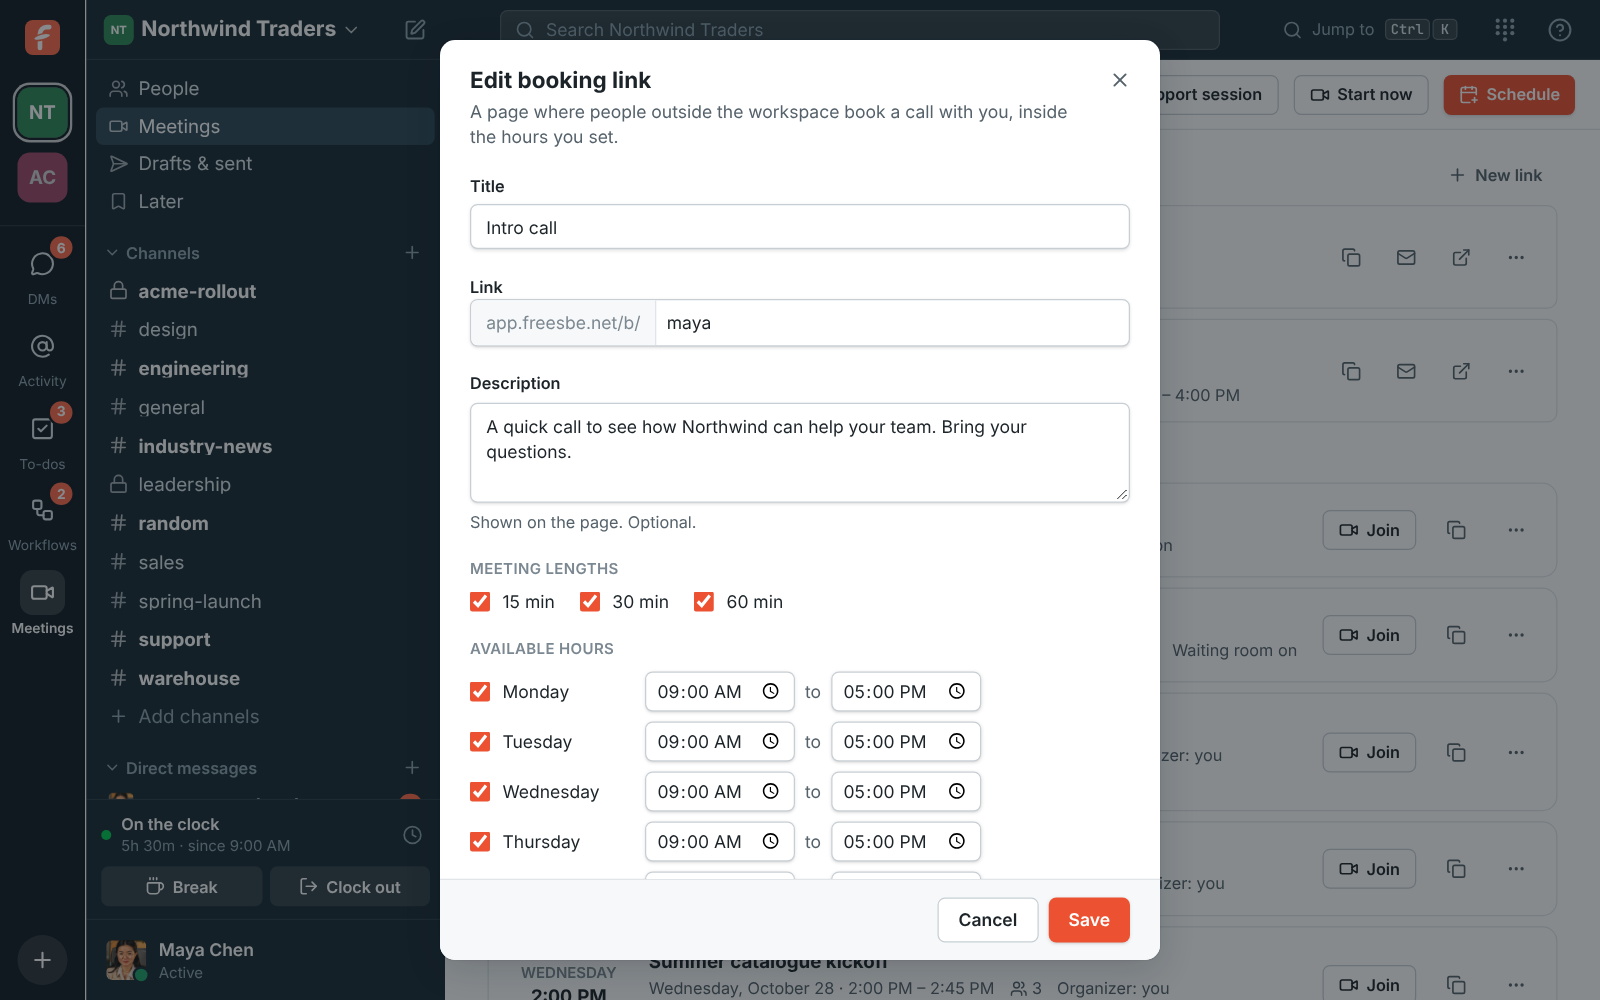Click into the Title input field
The height and width of the screenshot is (1000, 1600).
[x=800, y=227]
